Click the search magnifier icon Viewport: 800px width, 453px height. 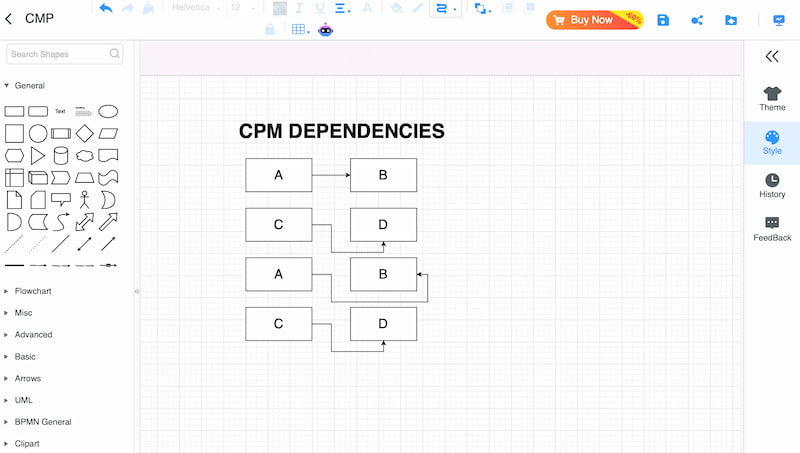click(115, 54)
